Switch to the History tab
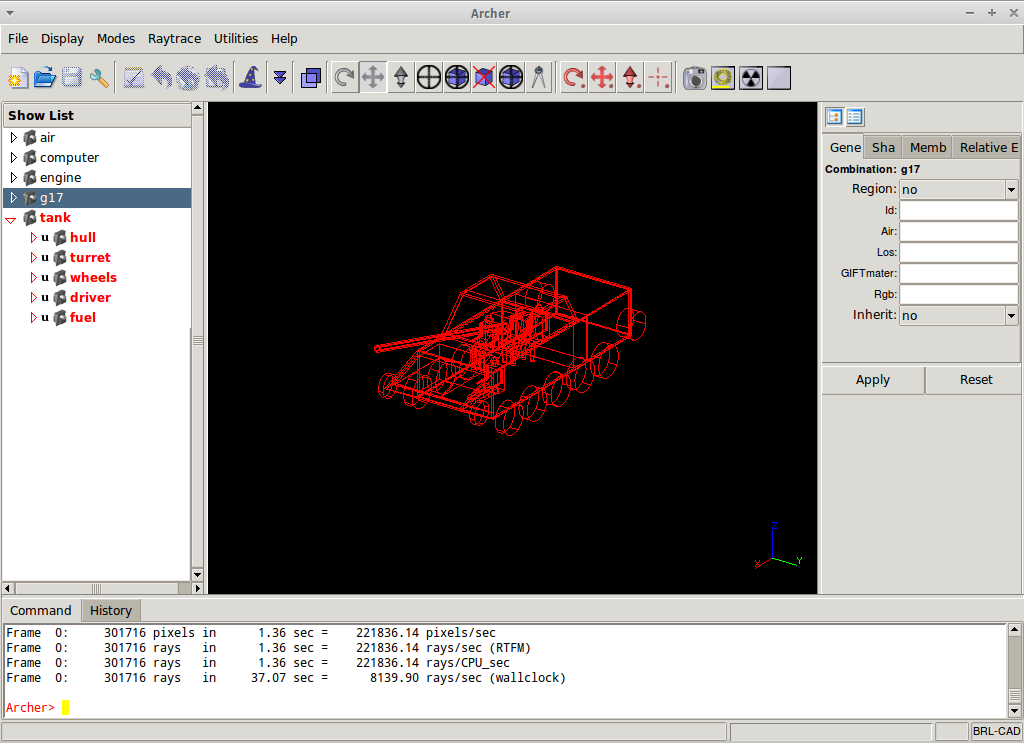This screenshot has height=743, width=1024. [110, 610]
